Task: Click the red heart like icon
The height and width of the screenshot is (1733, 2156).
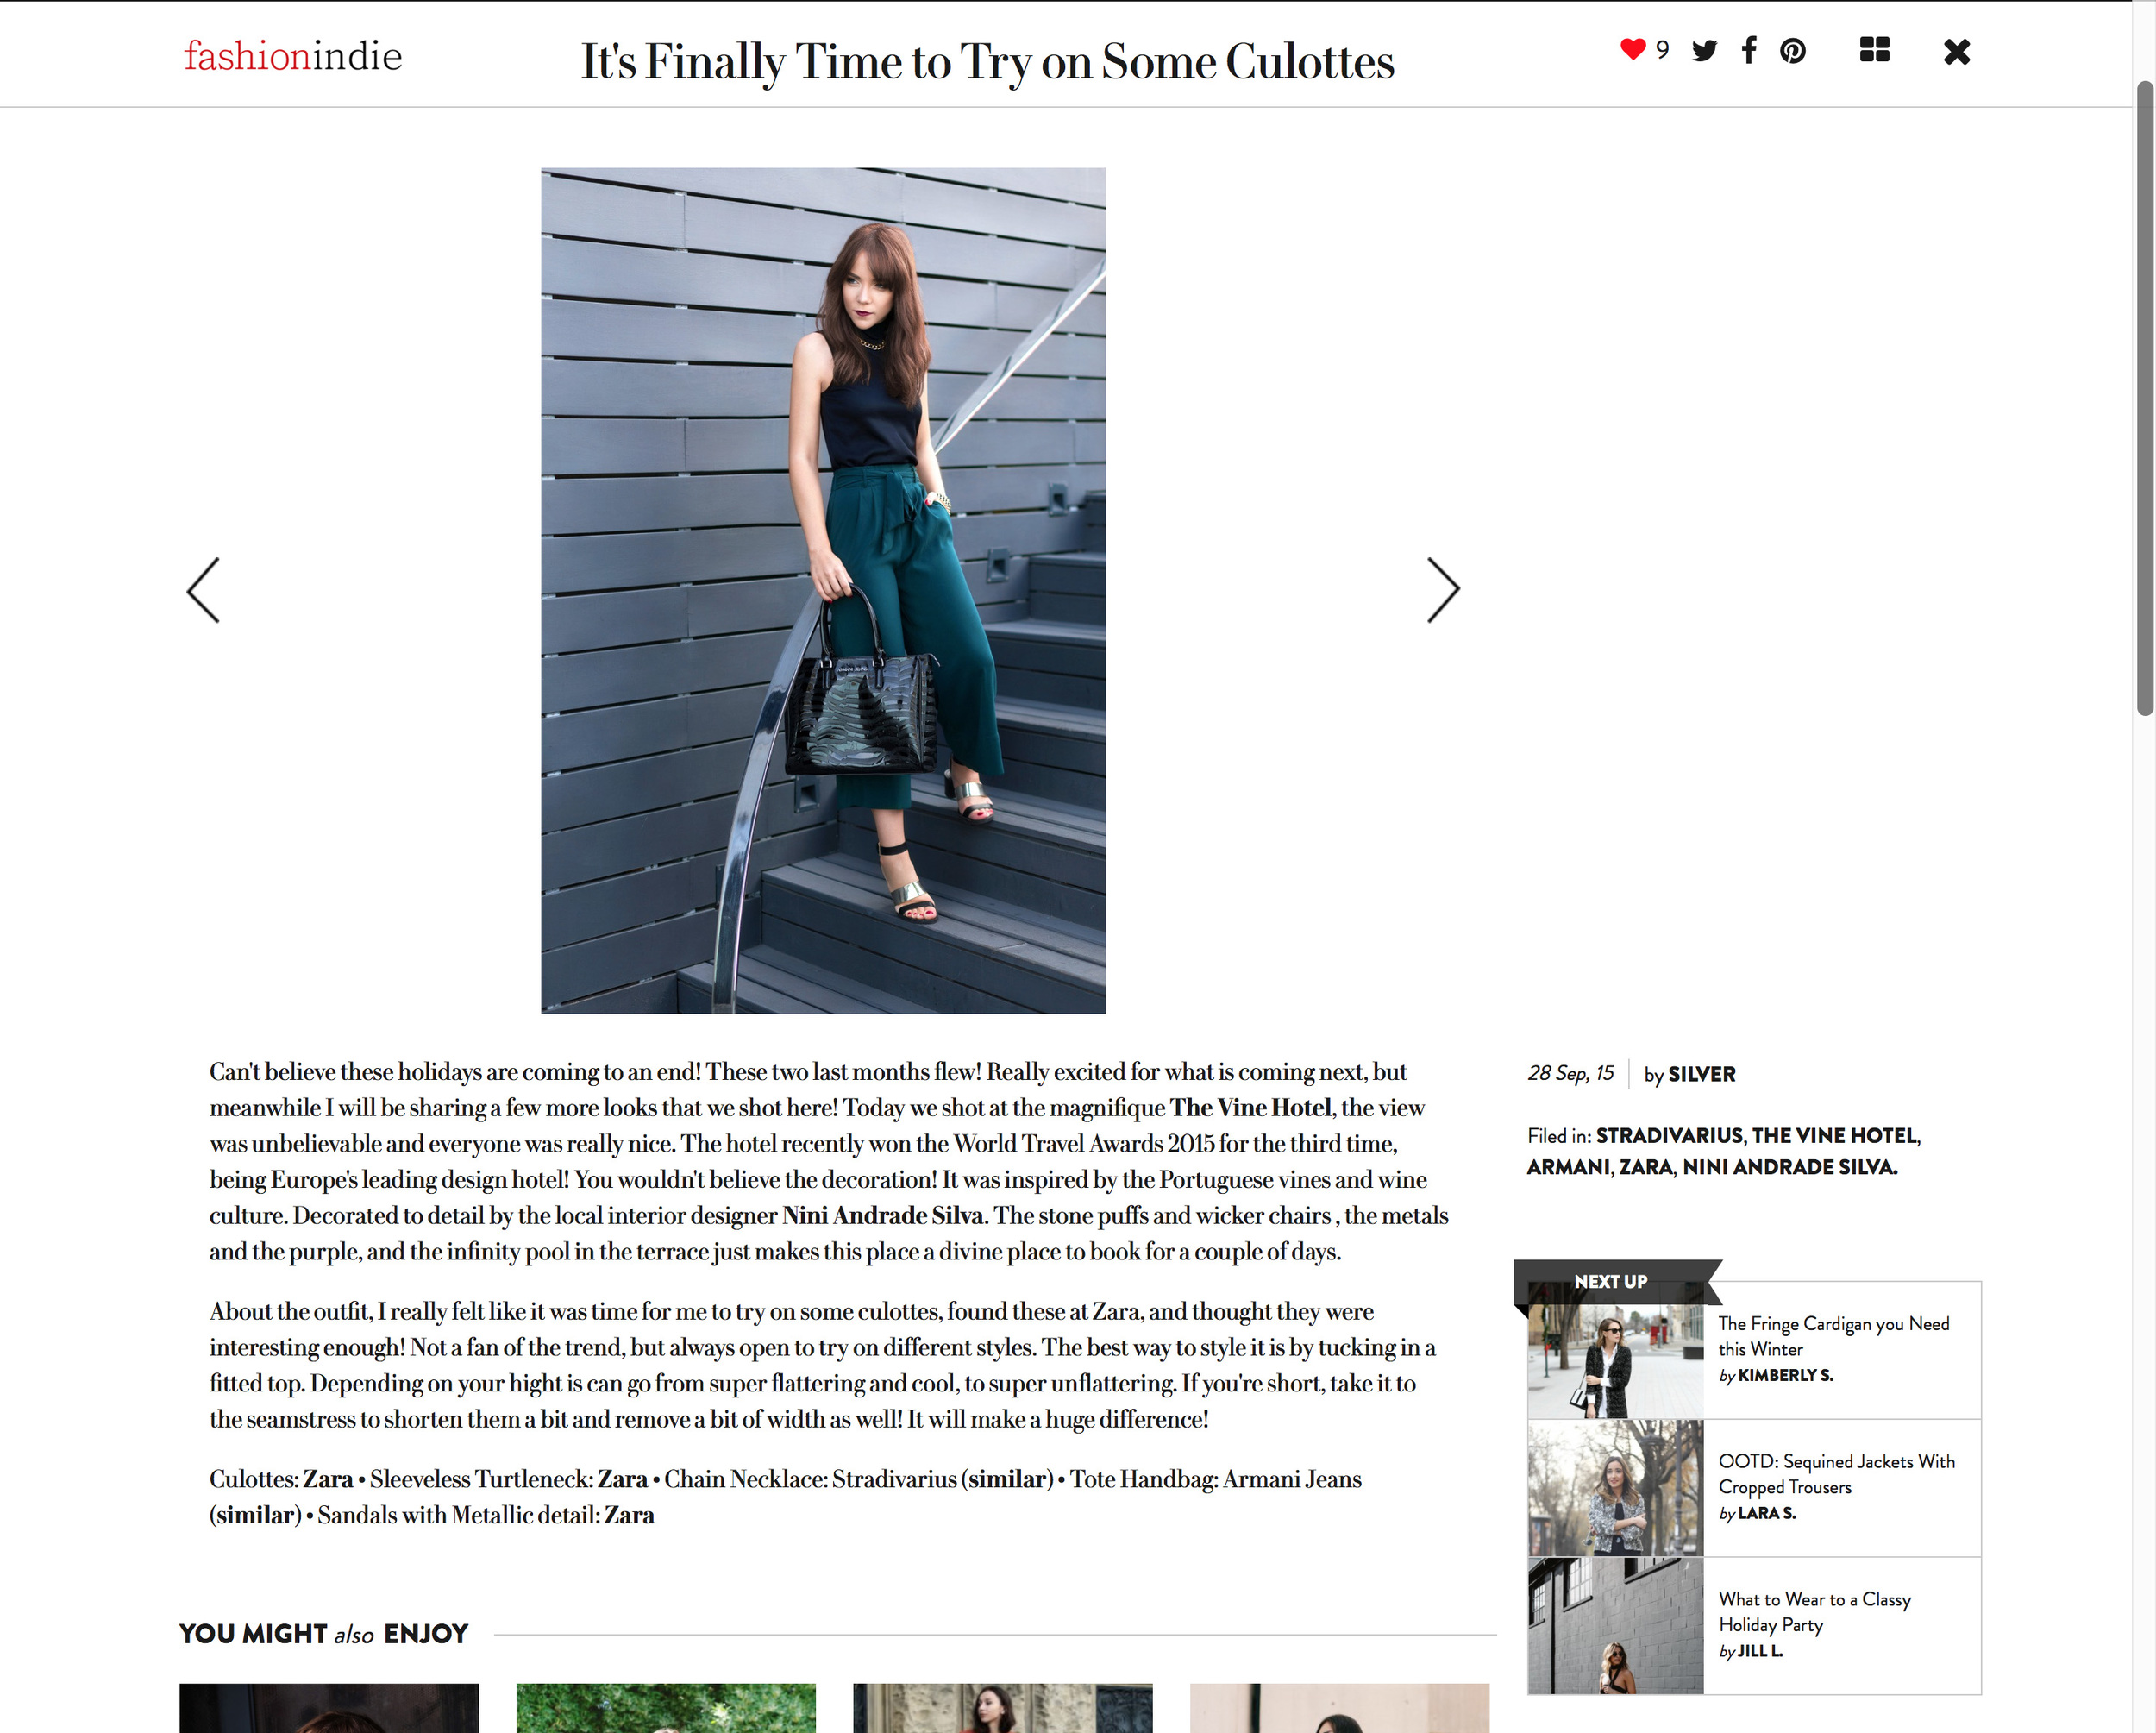Action: (x=1632, y=49)
